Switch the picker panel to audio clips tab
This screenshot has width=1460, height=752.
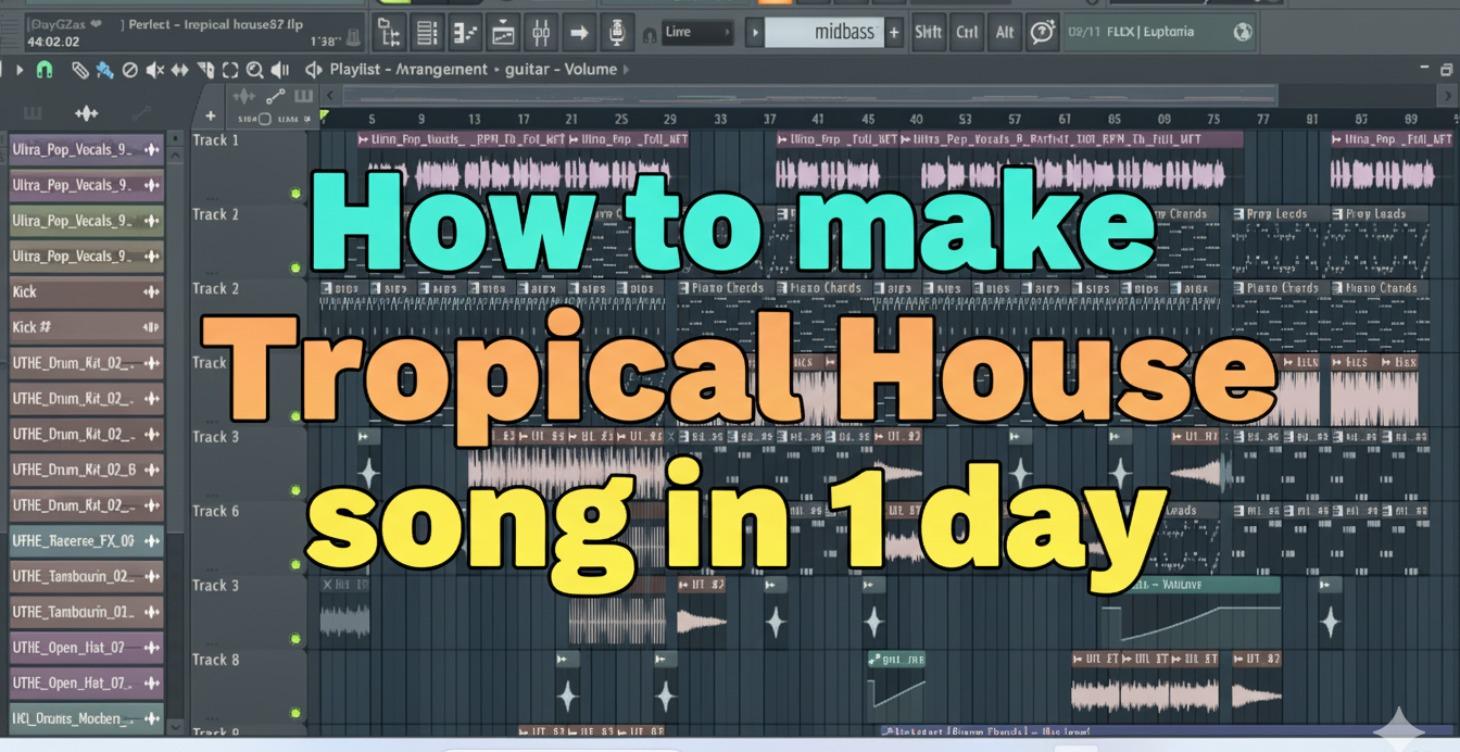pyautogui.click(x=87, y=113)
